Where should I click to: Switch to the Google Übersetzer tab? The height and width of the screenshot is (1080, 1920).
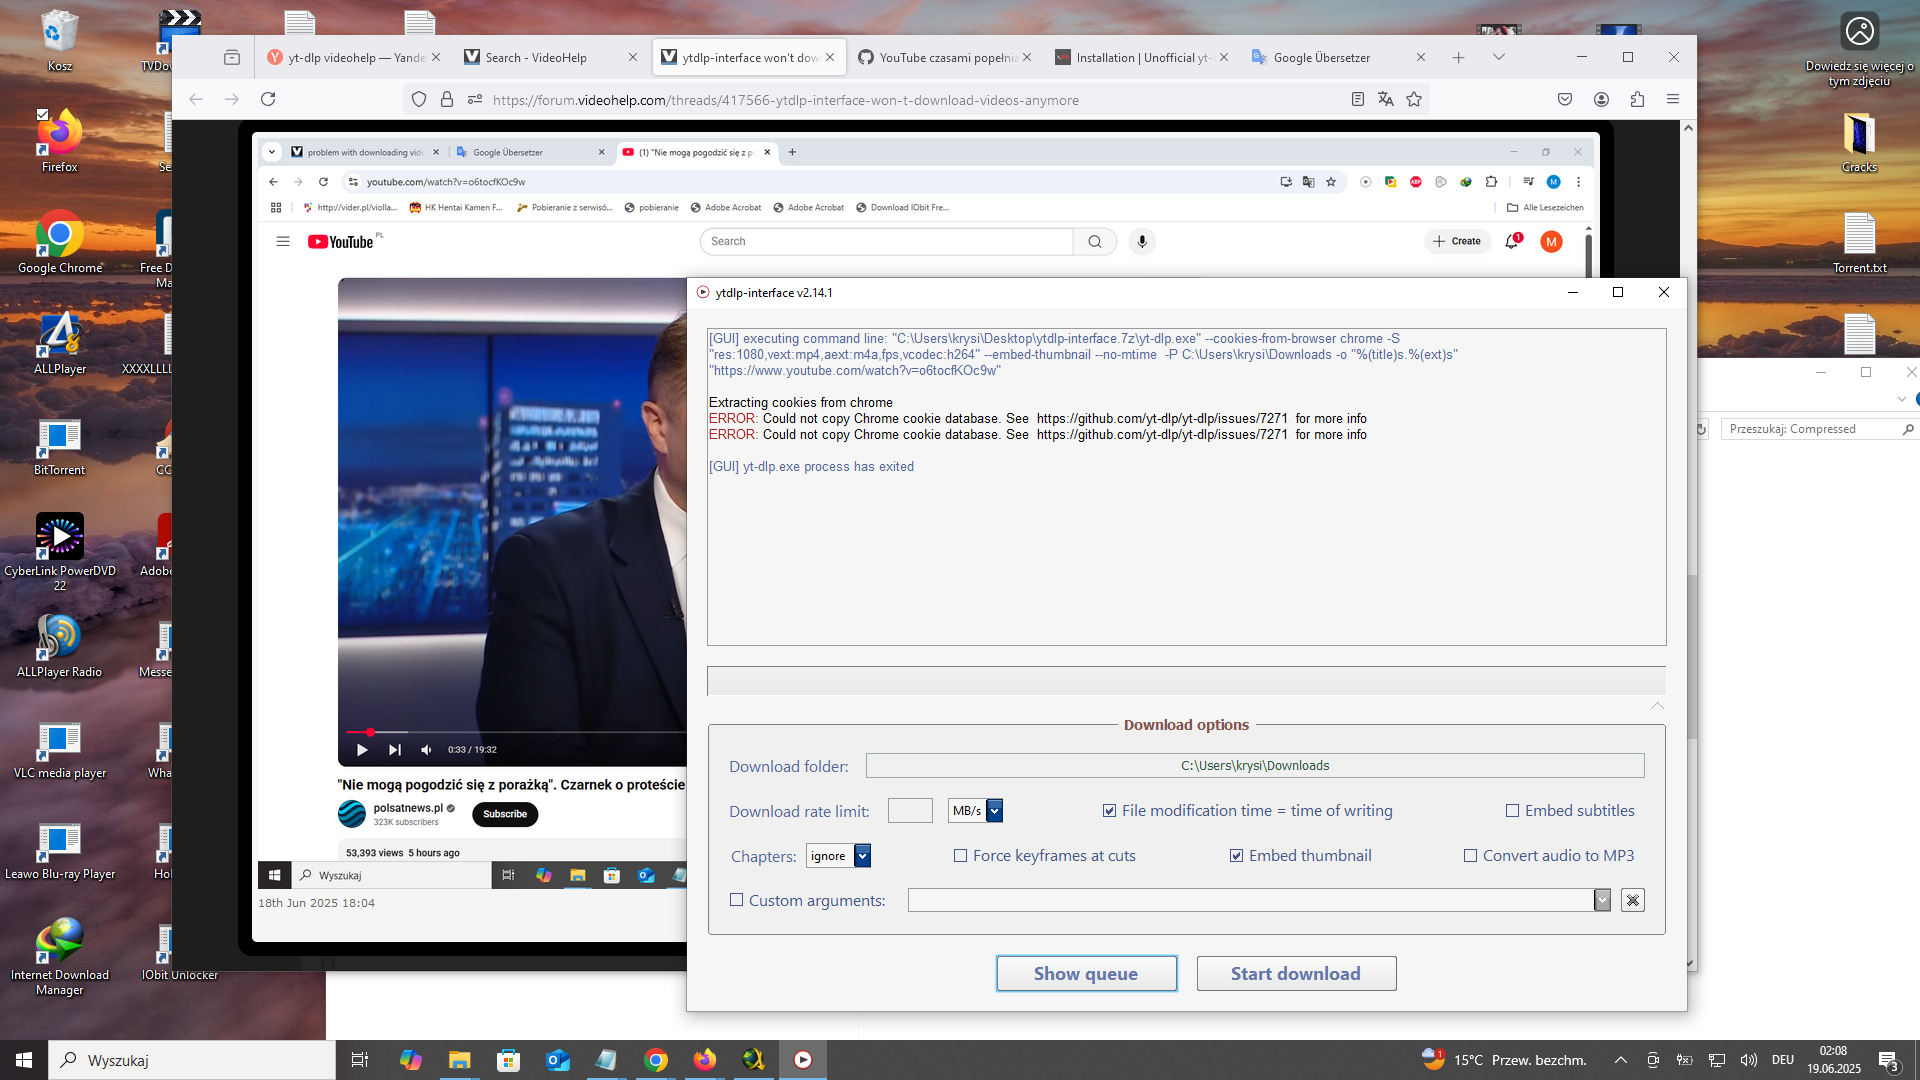(1321, 57)
